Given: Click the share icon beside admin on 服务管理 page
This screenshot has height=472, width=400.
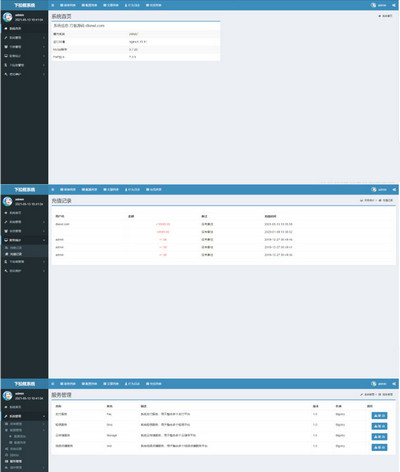Looking at the screenshot, I should click(x=394, y=384).
